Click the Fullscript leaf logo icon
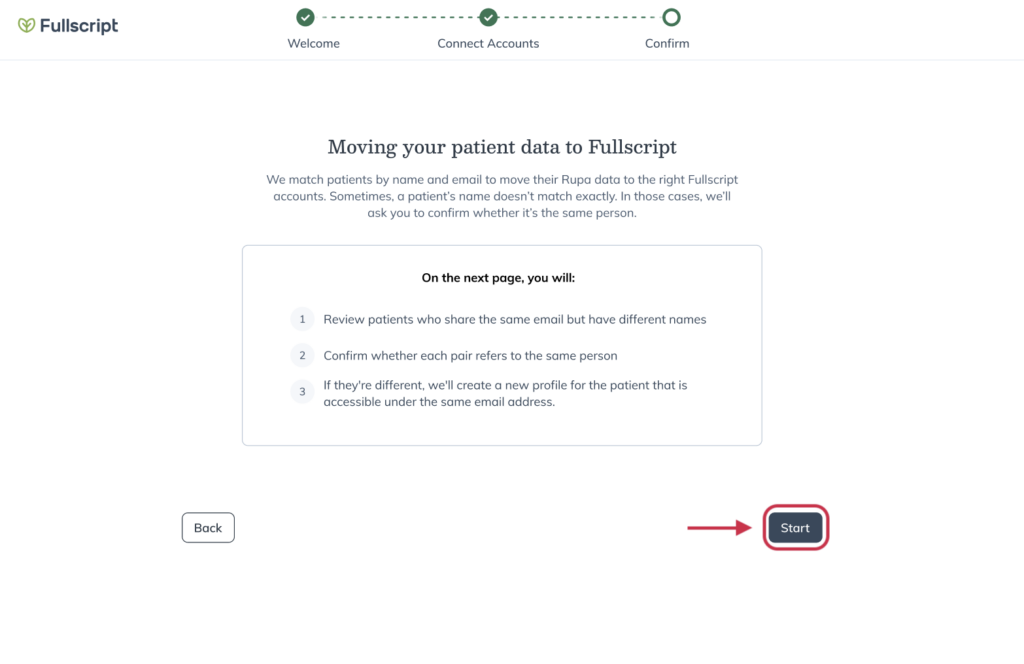This screenshot has height=664, width=1024. click(x=27, y=25)
